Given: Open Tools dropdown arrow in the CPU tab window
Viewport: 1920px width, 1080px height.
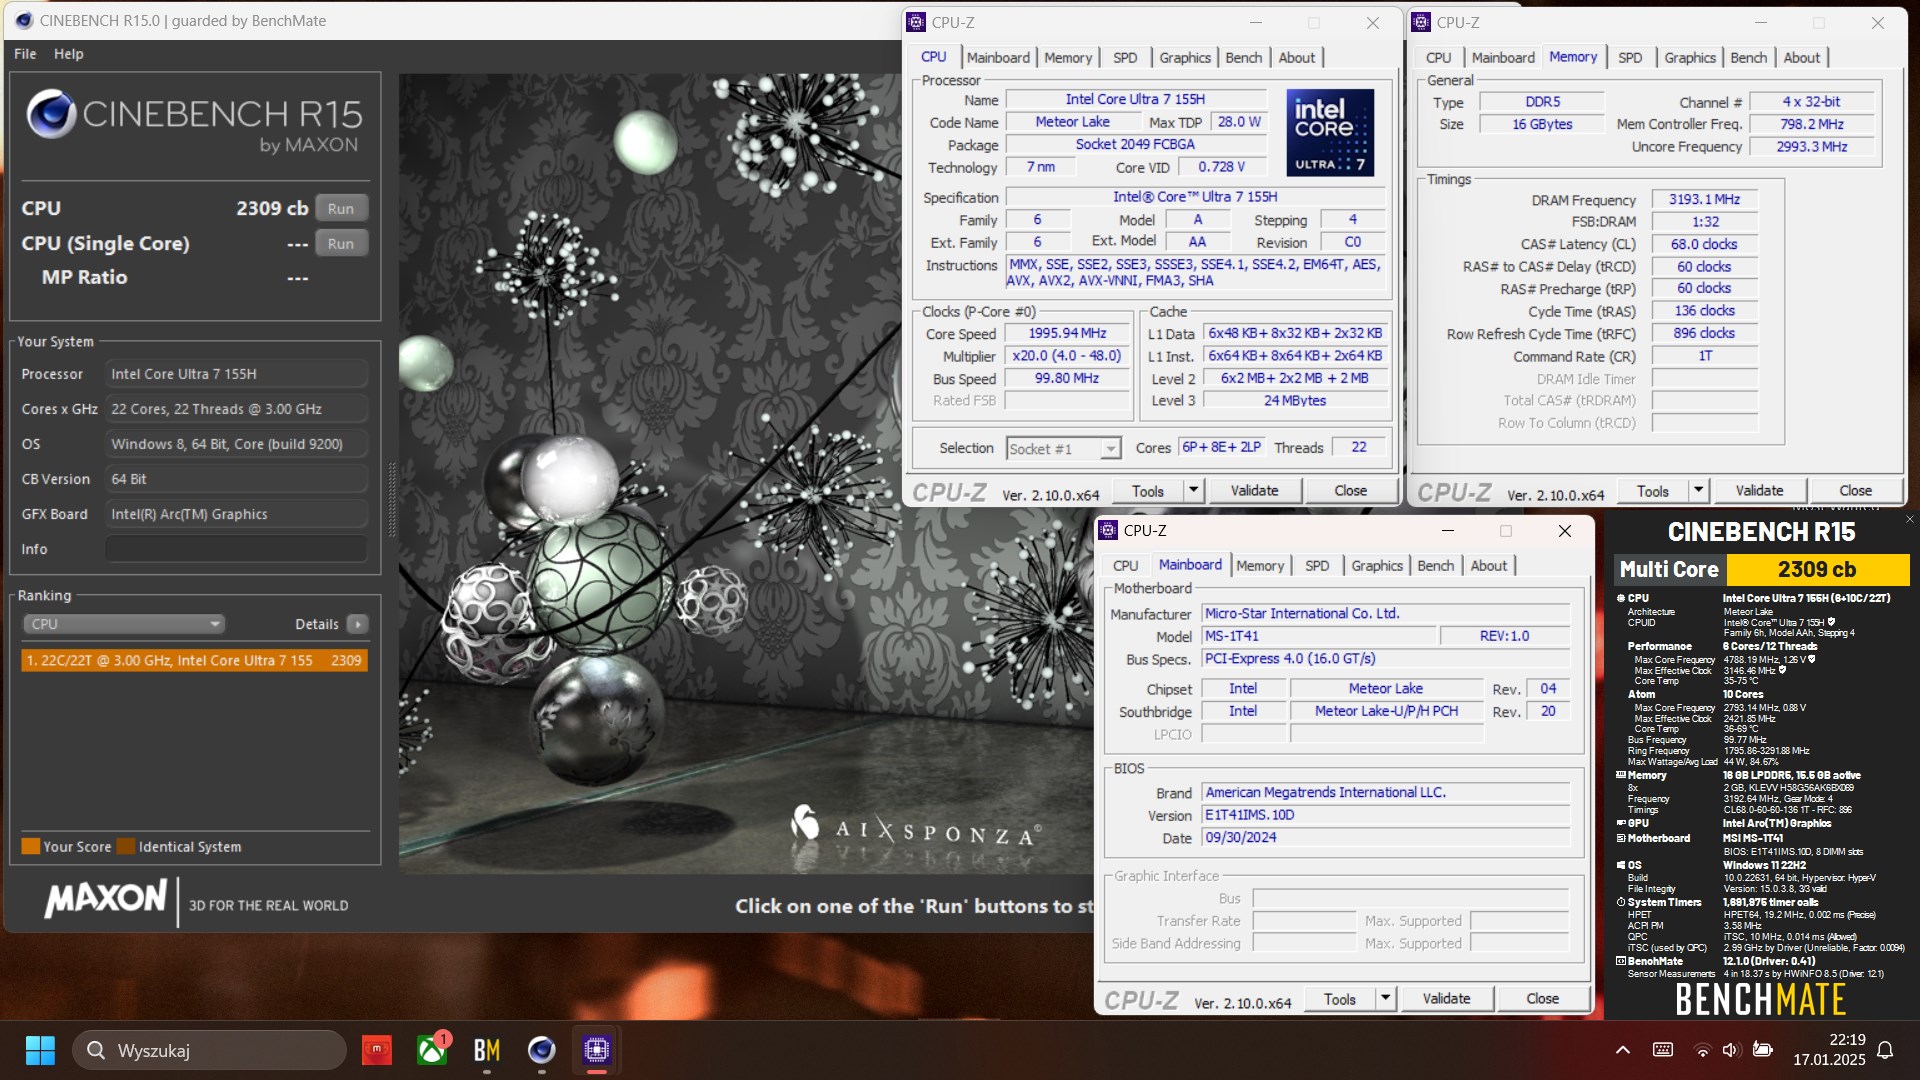Looking at the screenshot, I should click(1193, 490).
